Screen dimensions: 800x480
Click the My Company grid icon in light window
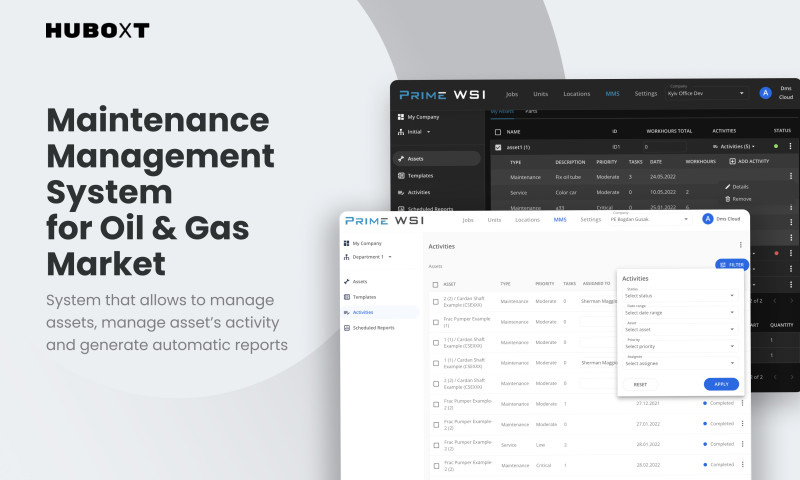pyautogui.click(x=346, y=243)
